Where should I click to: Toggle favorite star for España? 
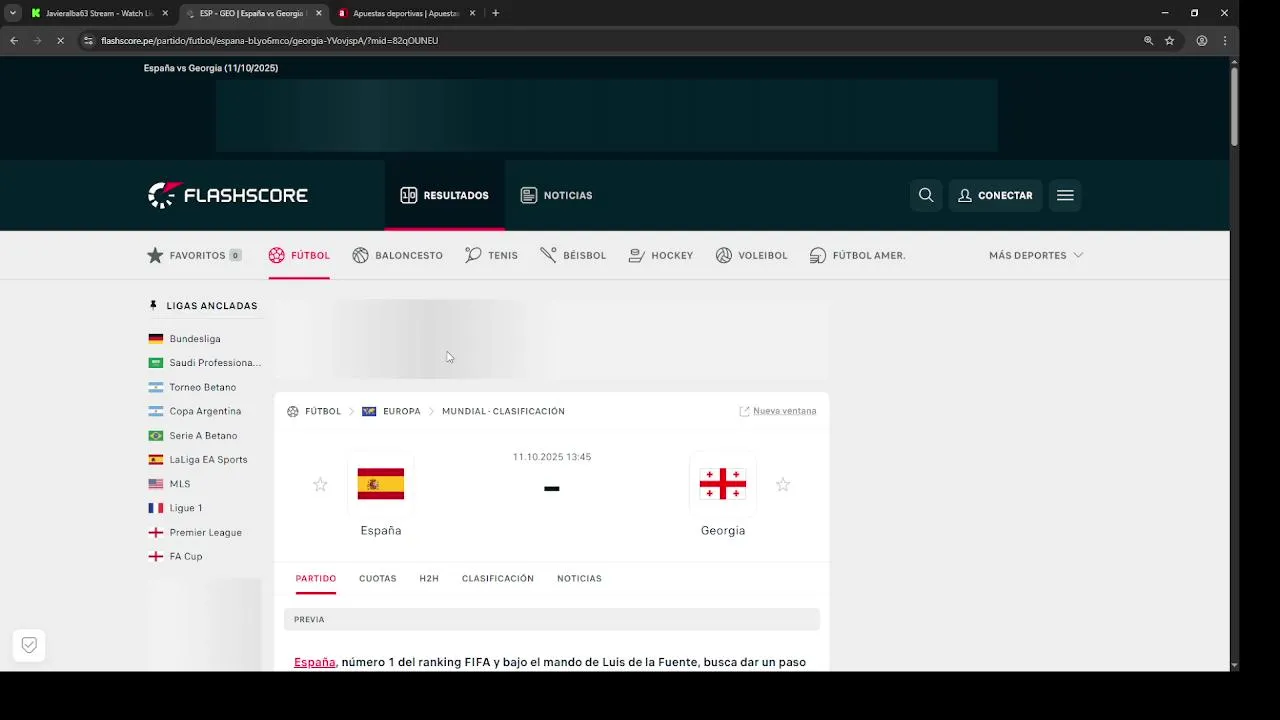coord(320,484)
